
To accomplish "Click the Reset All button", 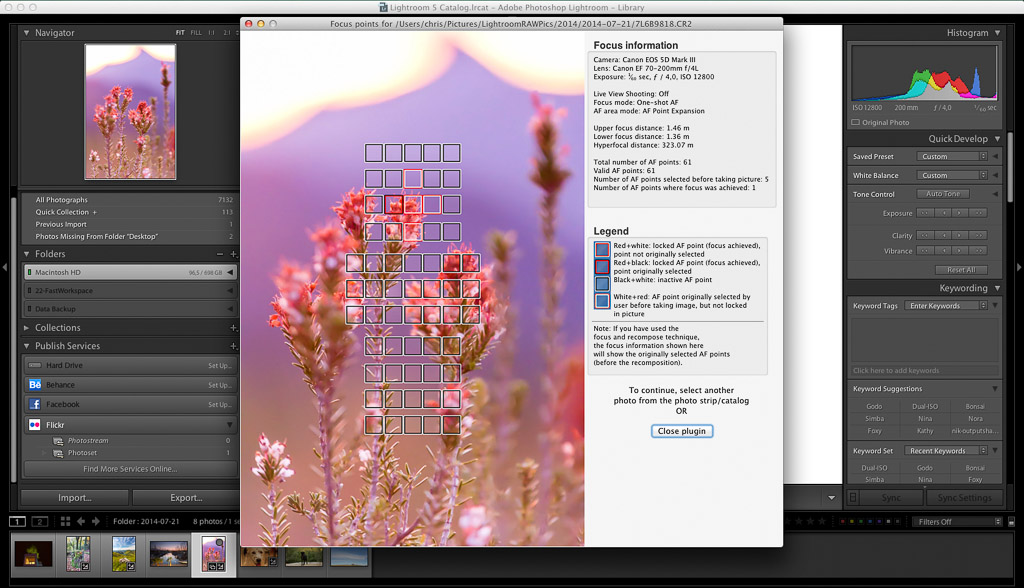I will (x=961, y=270).
